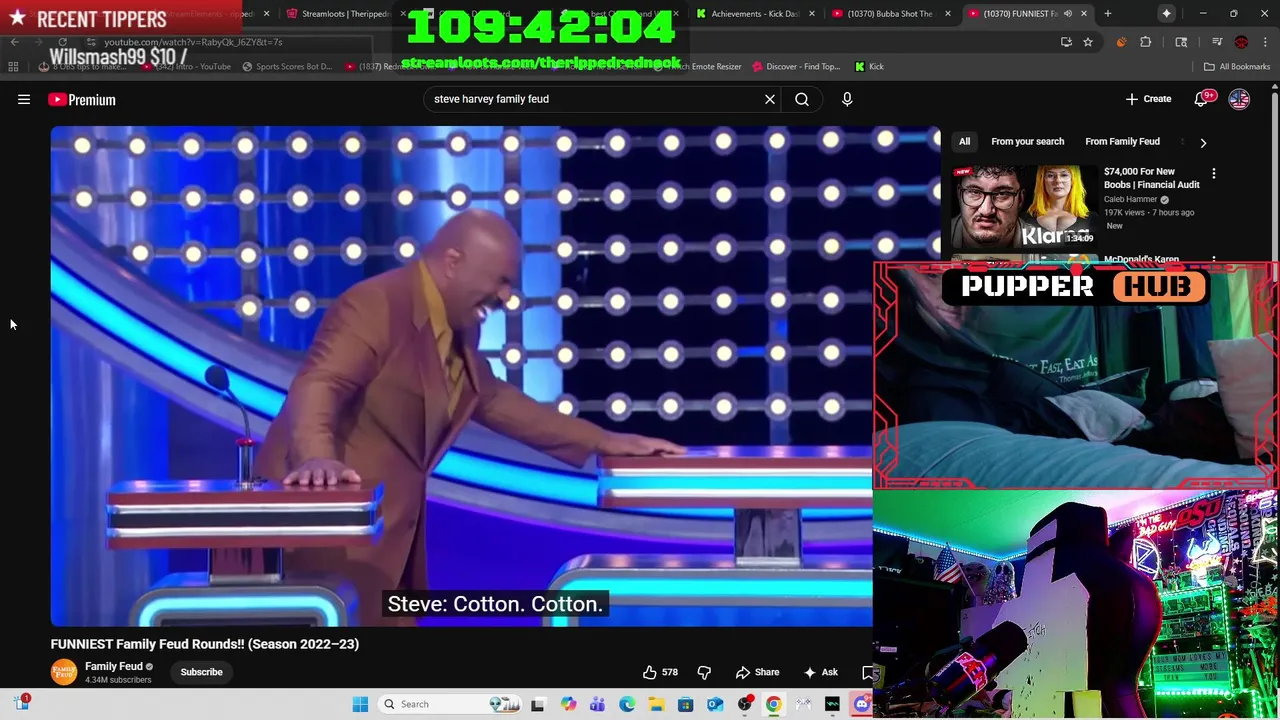Image resolution: width=1280 pixels, height=720 pixels.
Task: Share the video
Action: pos(757,672)
